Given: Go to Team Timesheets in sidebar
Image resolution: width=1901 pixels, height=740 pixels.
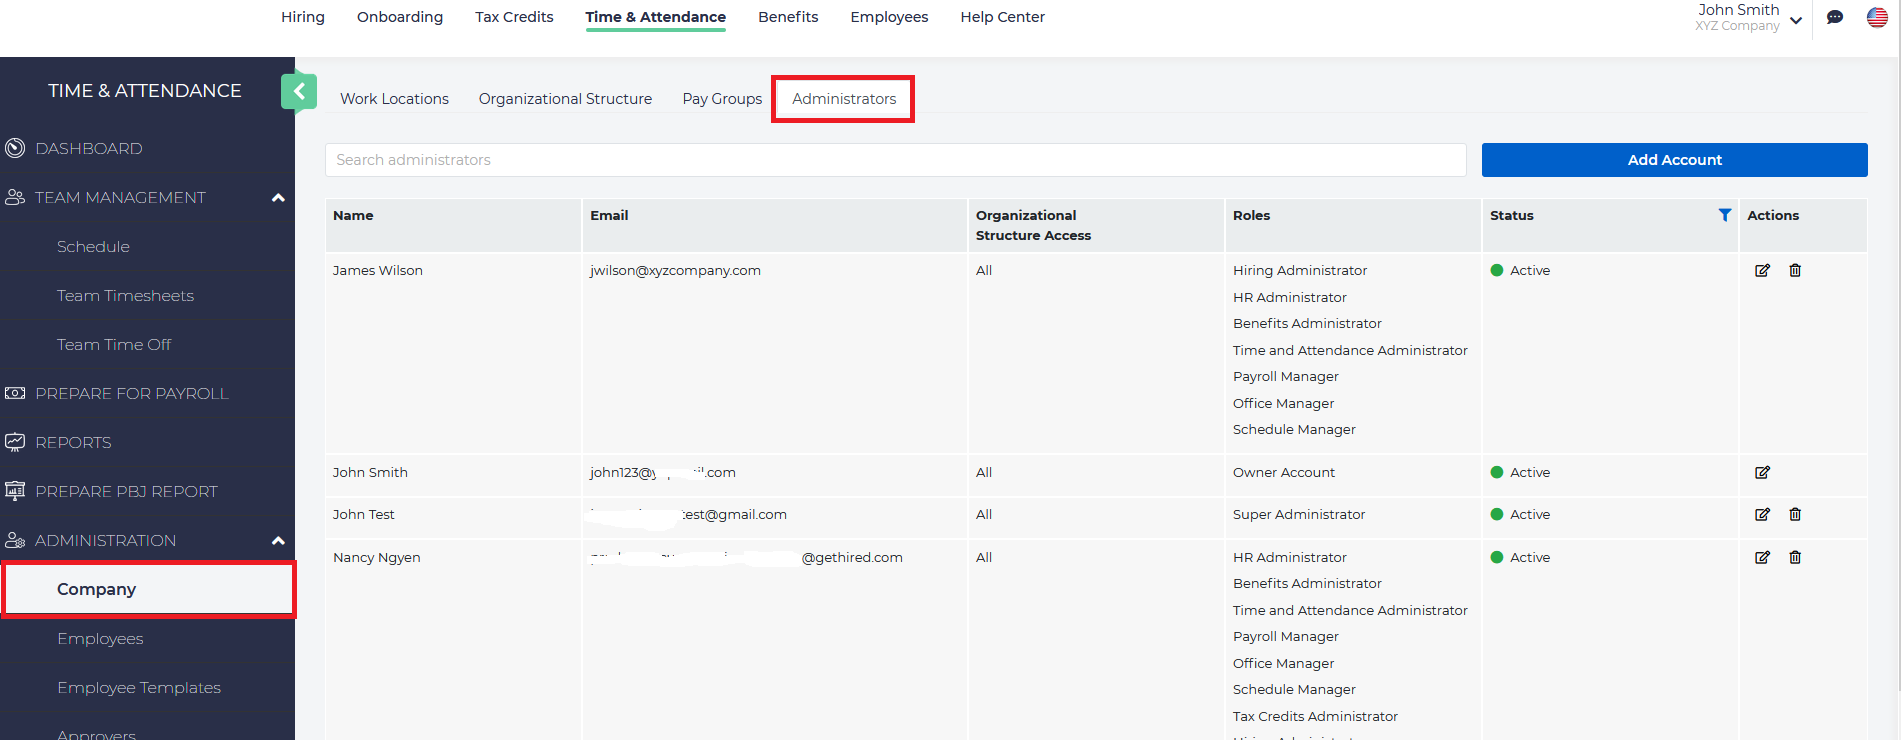Looking at the screenshot, I should (125, 296).
